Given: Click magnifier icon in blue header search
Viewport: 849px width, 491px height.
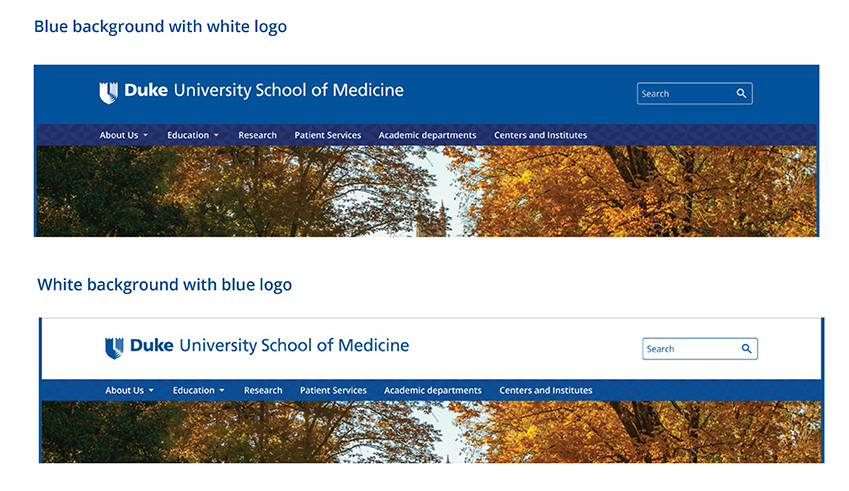Looking at the screenshot, I should (741, 94).
